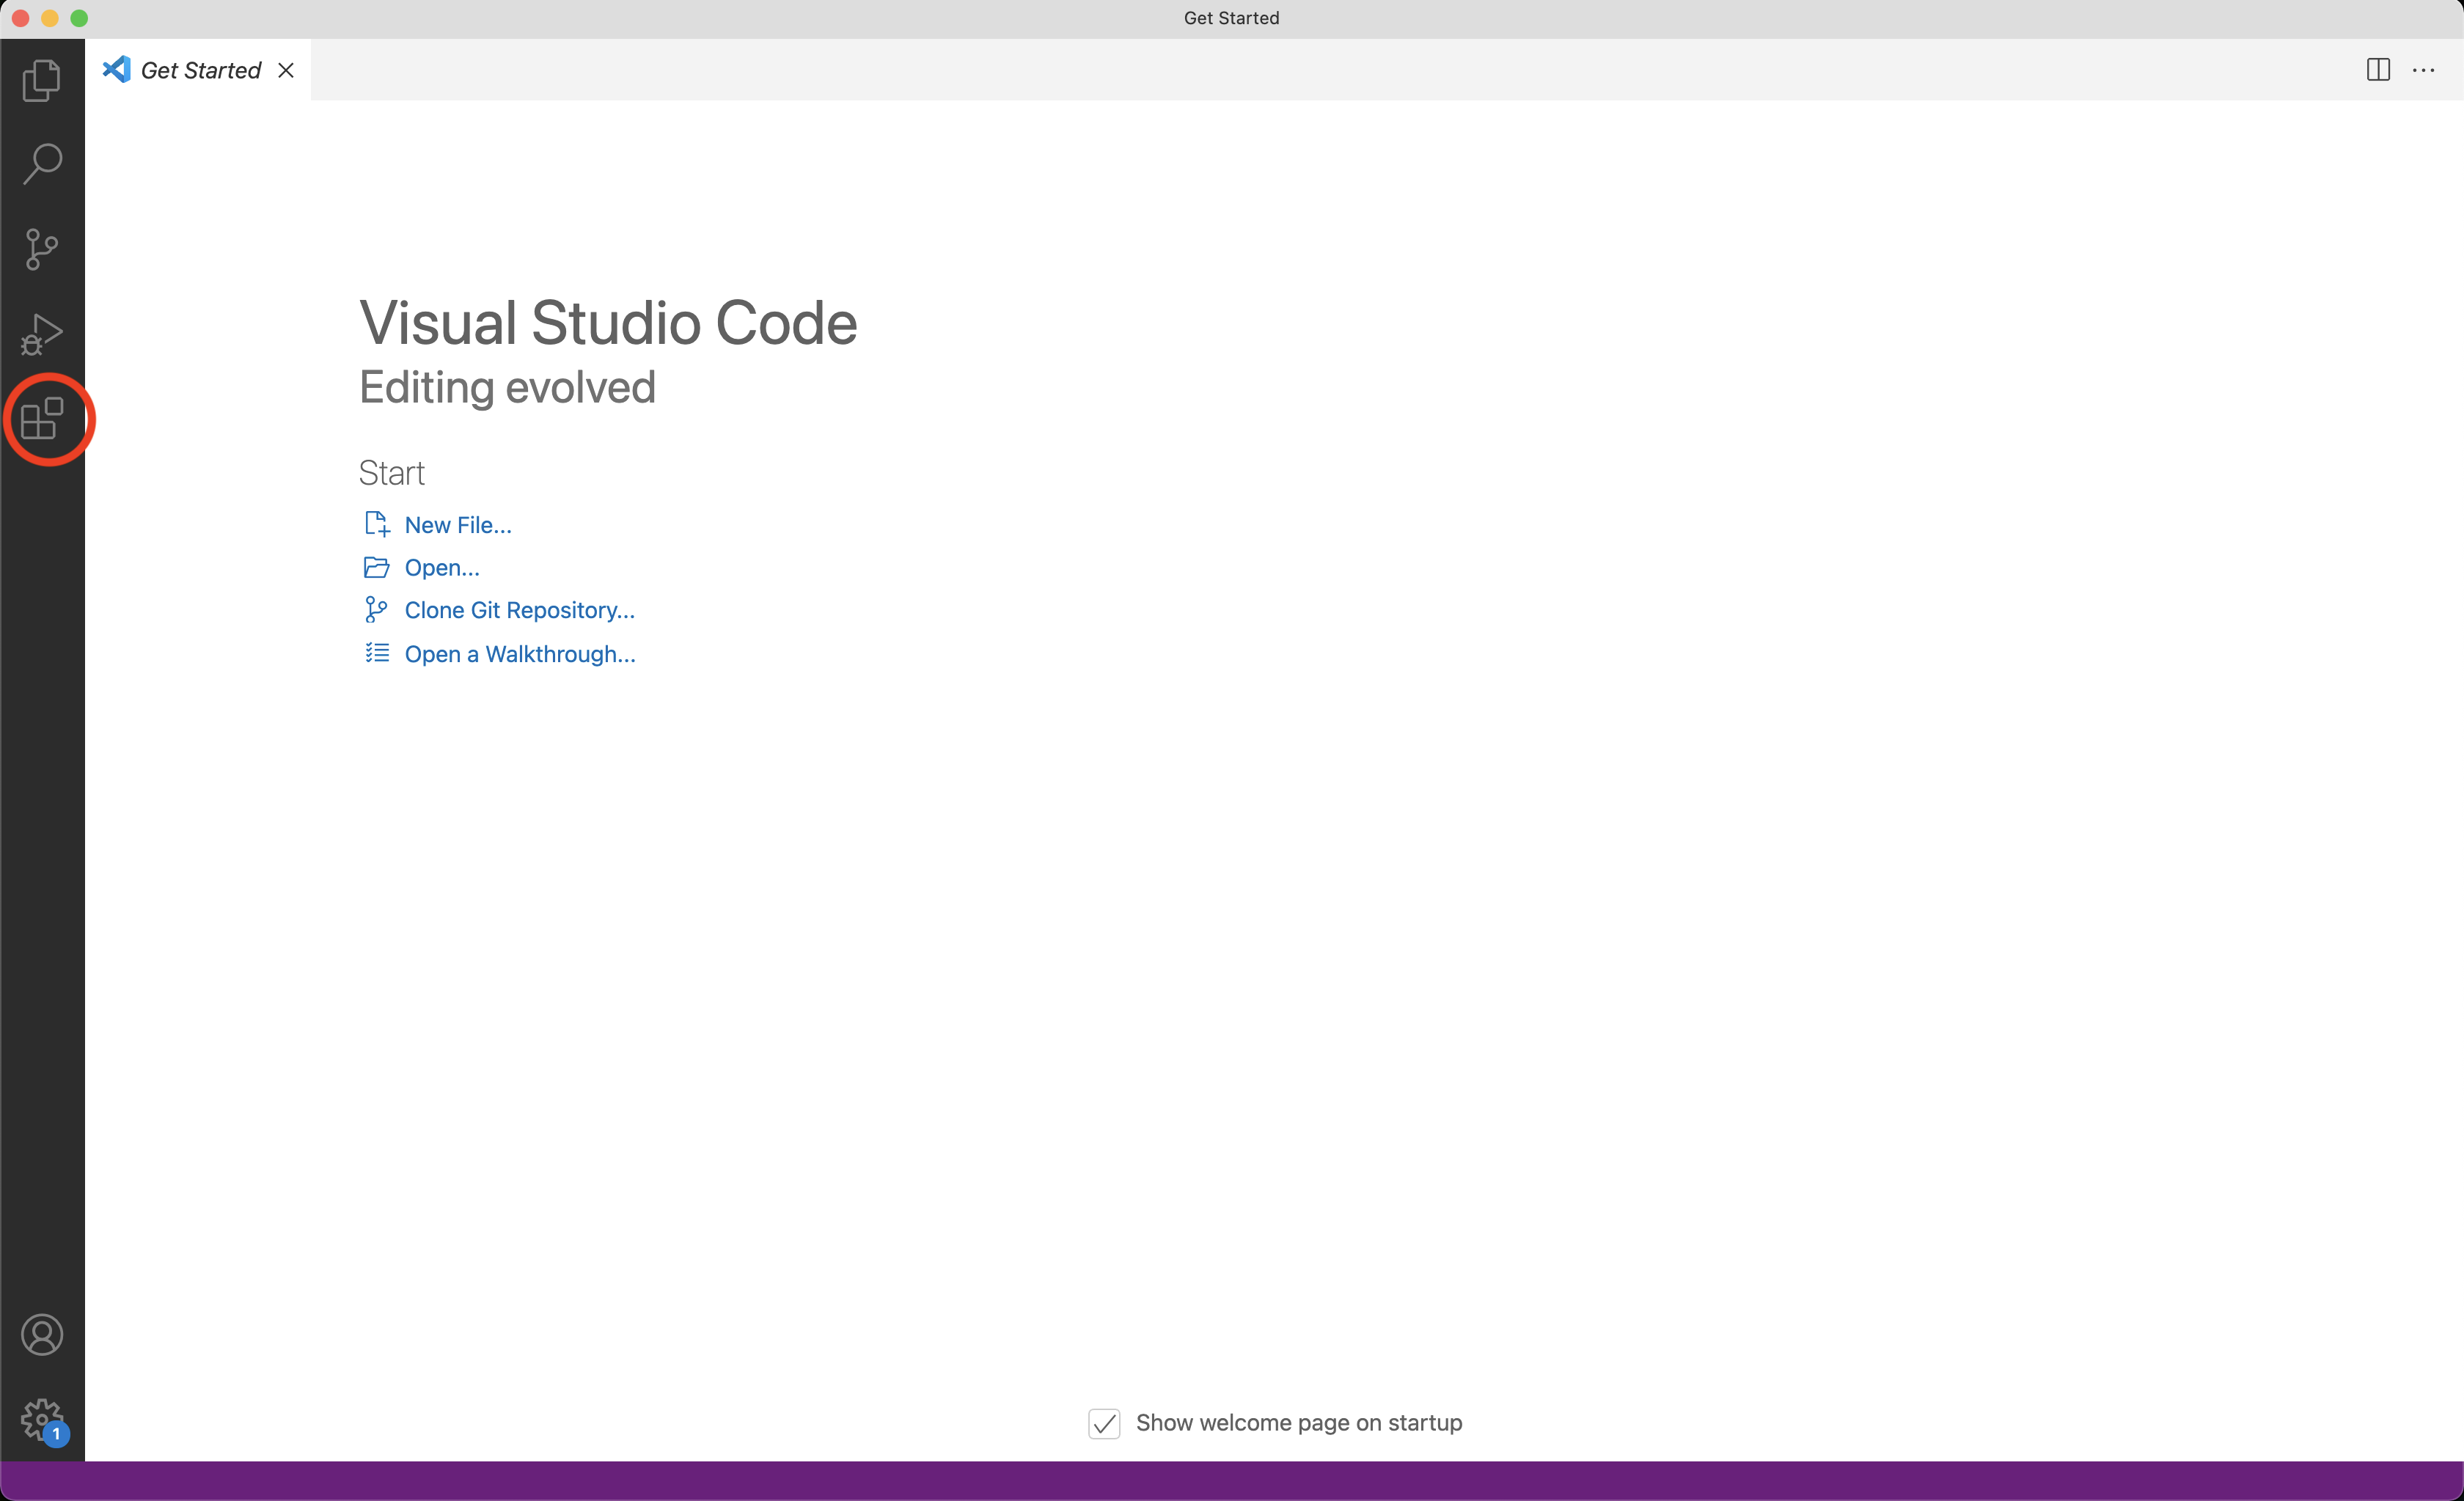The height and width of the screenshot is (1501, 2464).
Task: Click the Open... link
Action: click(442, 568)
